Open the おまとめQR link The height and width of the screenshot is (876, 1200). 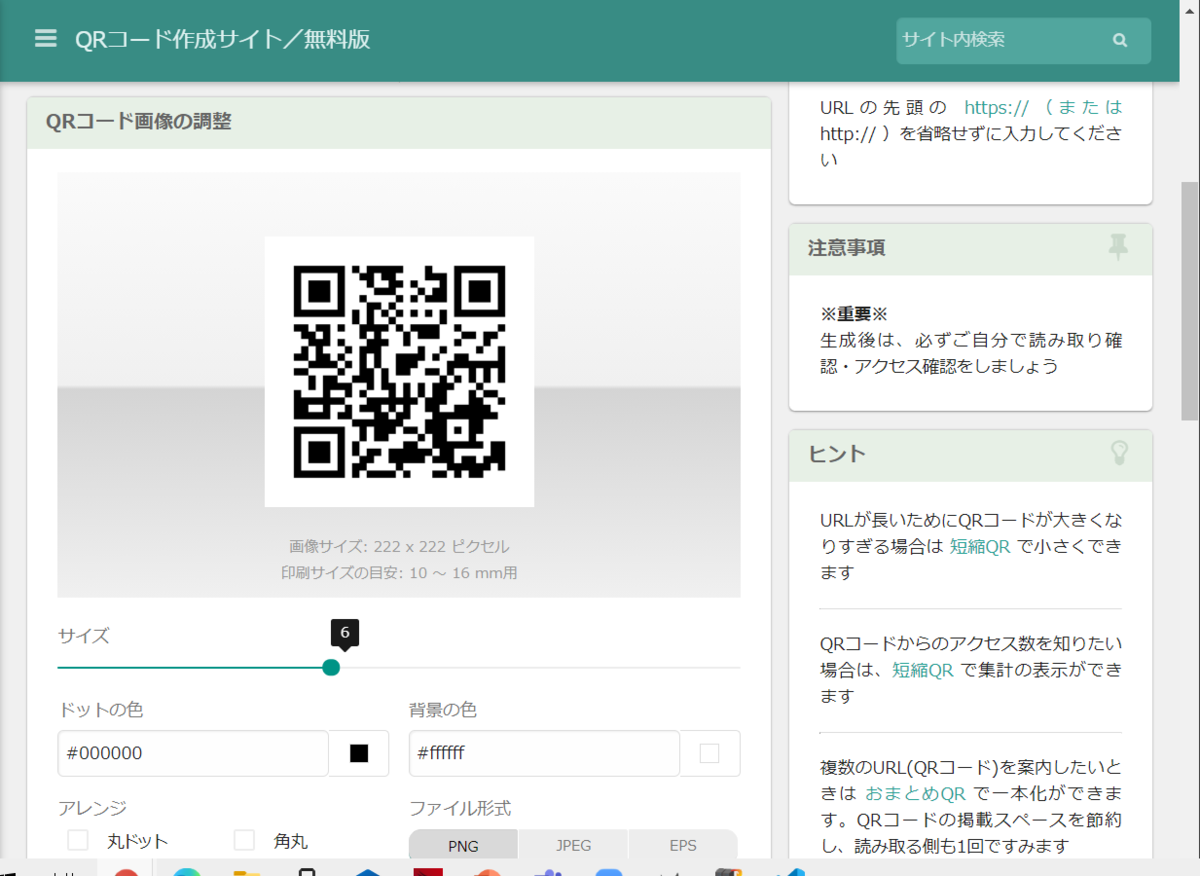click(915, 794)
